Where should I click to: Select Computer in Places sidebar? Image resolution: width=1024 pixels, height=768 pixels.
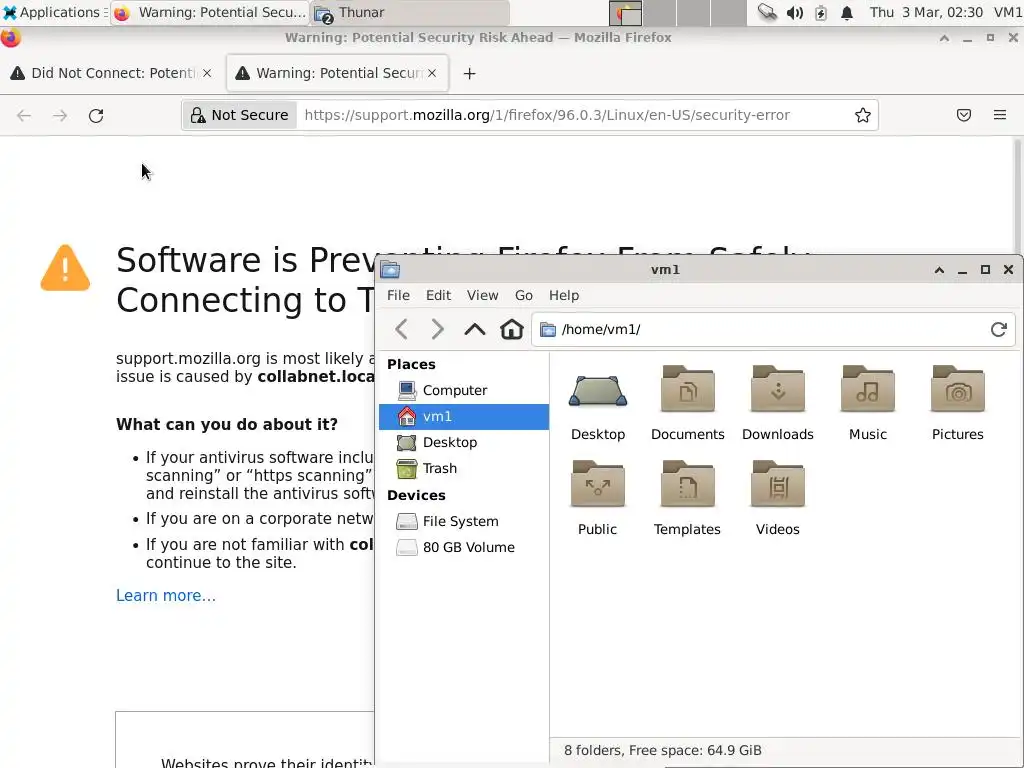(464, 391)
